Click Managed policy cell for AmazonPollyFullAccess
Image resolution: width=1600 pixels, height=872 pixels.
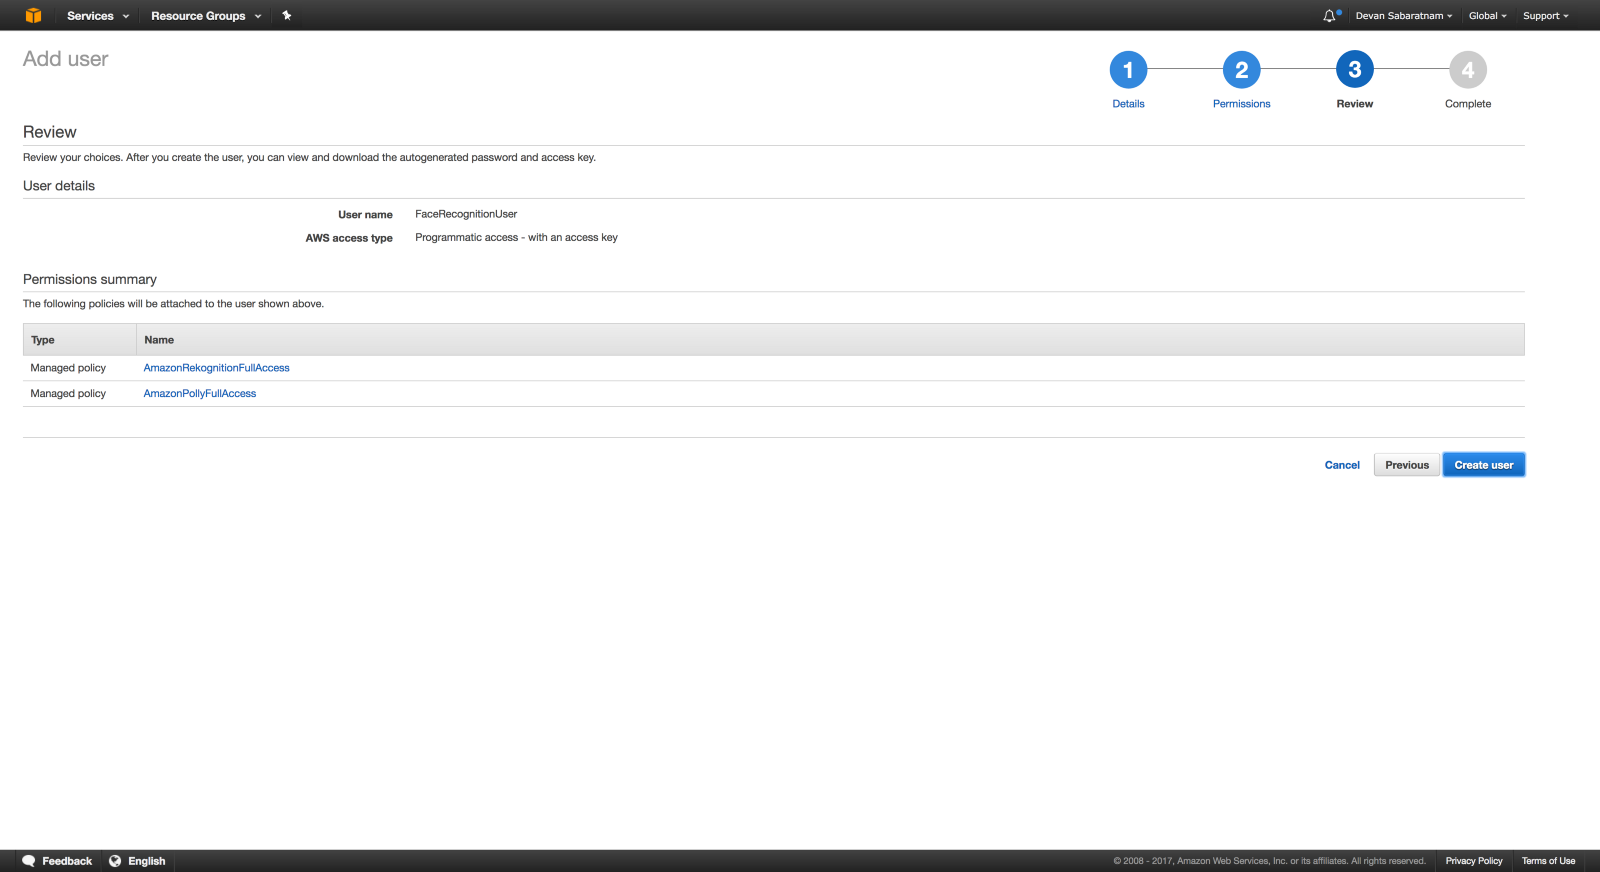pyautogui.click(x=68, y=394)
